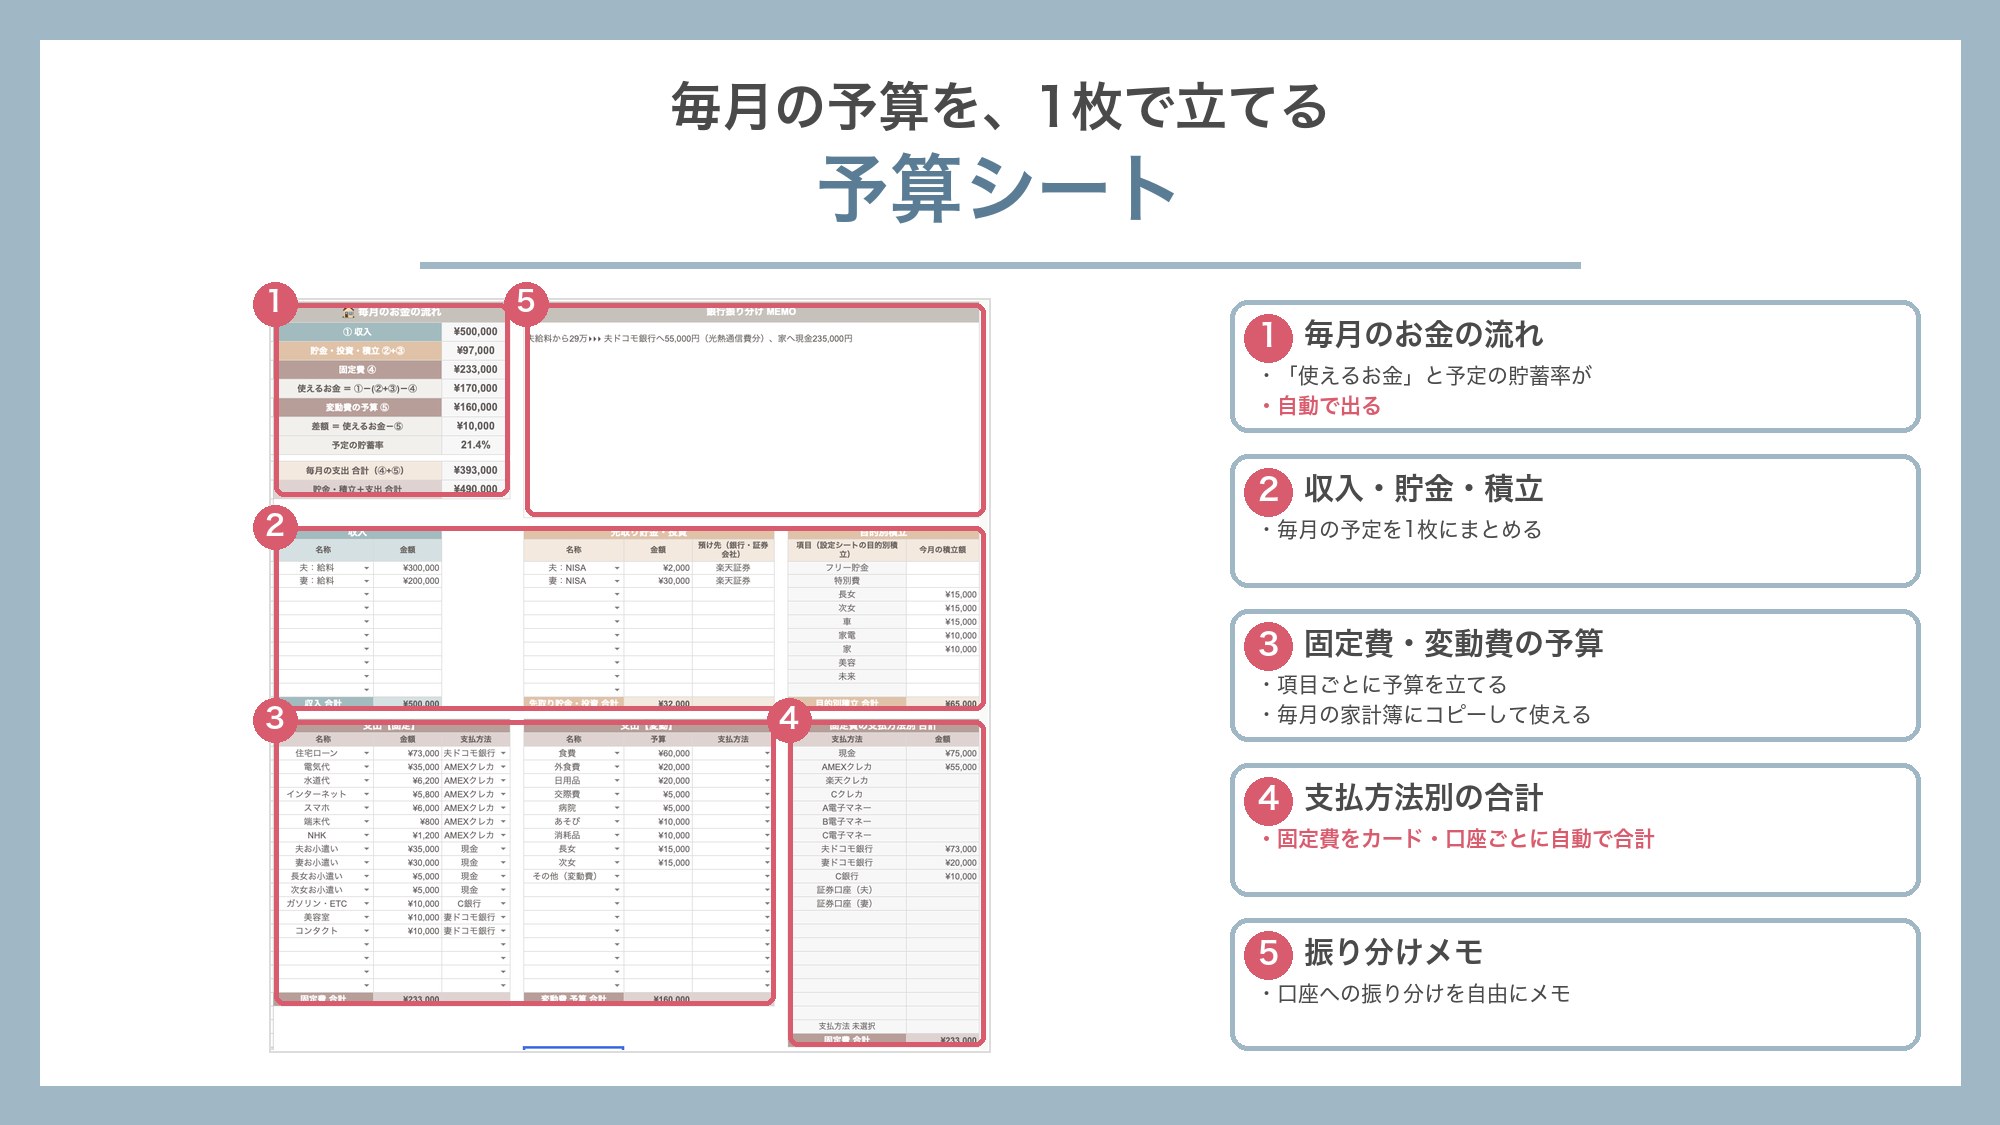Select the 外食費 variable expense name
Image resolution: width=2000 pixels, height=1125 pixels.
pos(567,768)
